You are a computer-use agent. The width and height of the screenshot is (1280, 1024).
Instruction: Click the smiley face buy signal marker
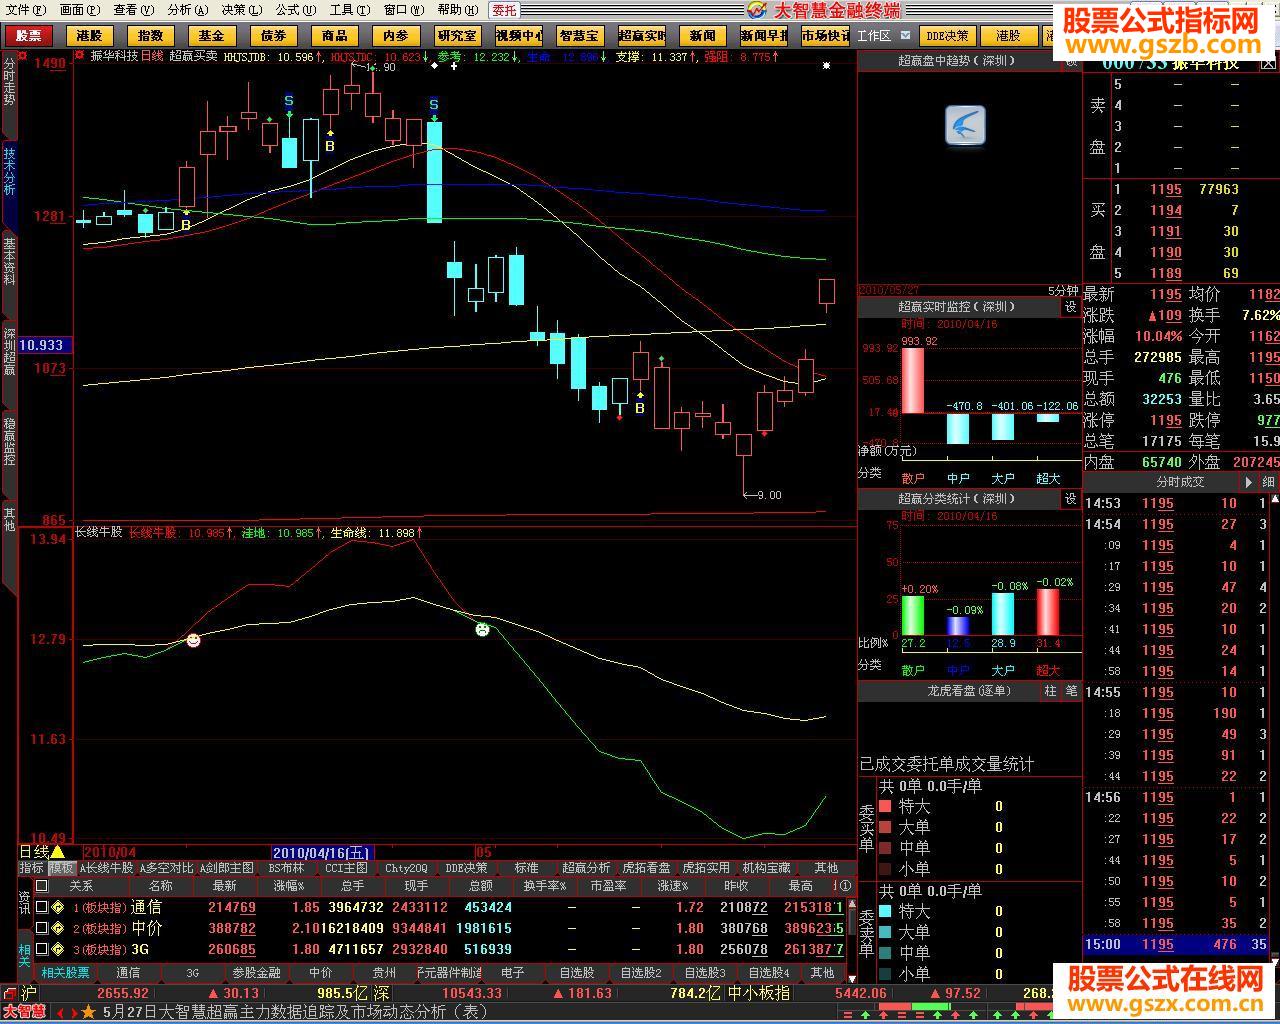pyautogui.click(x=193, y=640)
